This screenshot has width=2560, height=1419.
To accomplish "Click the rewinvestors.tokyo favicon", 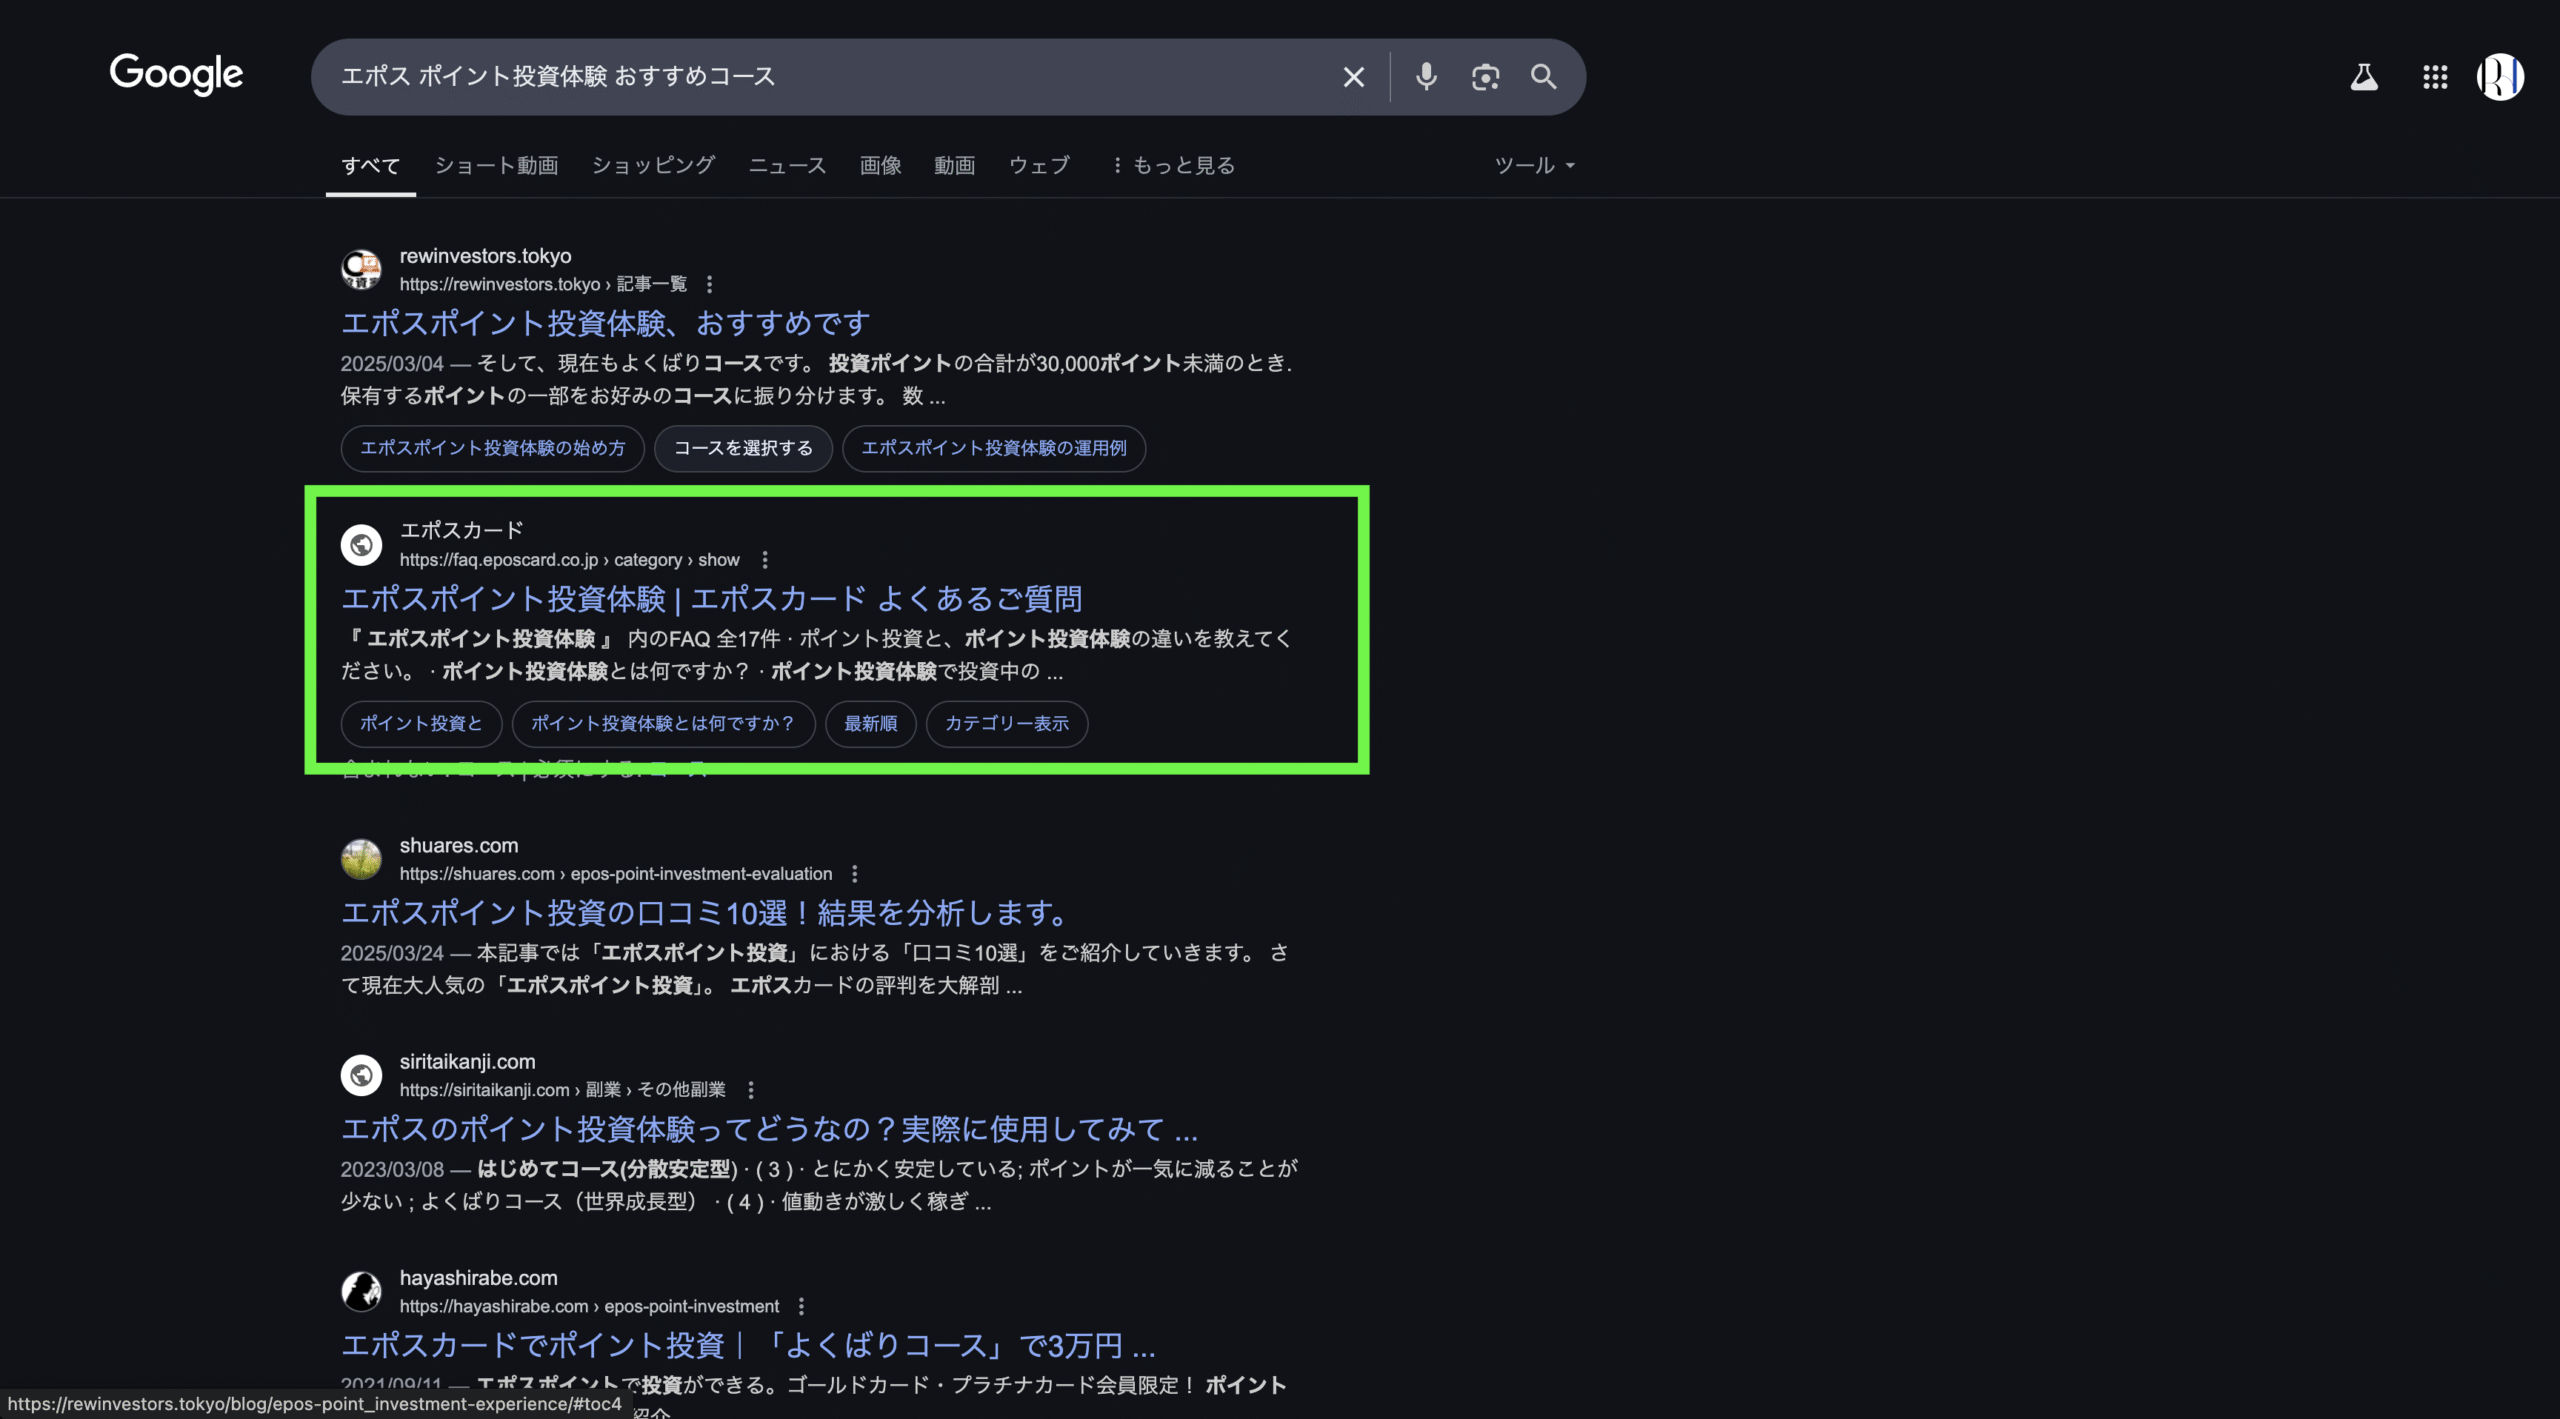I will [361, 269].
